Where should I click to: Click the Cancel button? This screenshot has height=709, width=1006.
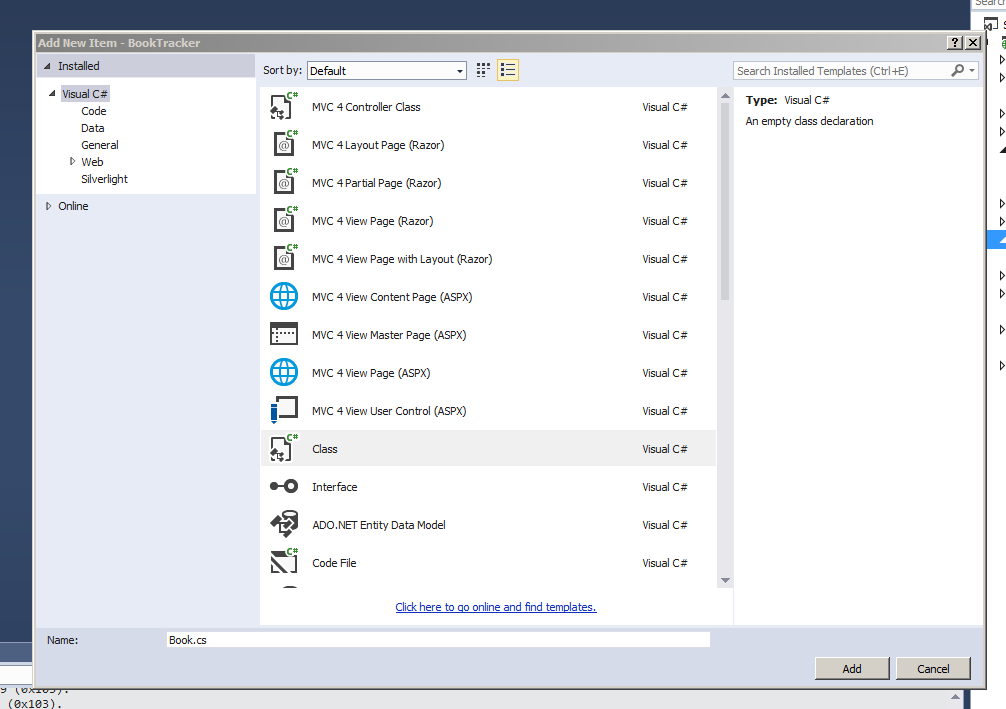933,669
